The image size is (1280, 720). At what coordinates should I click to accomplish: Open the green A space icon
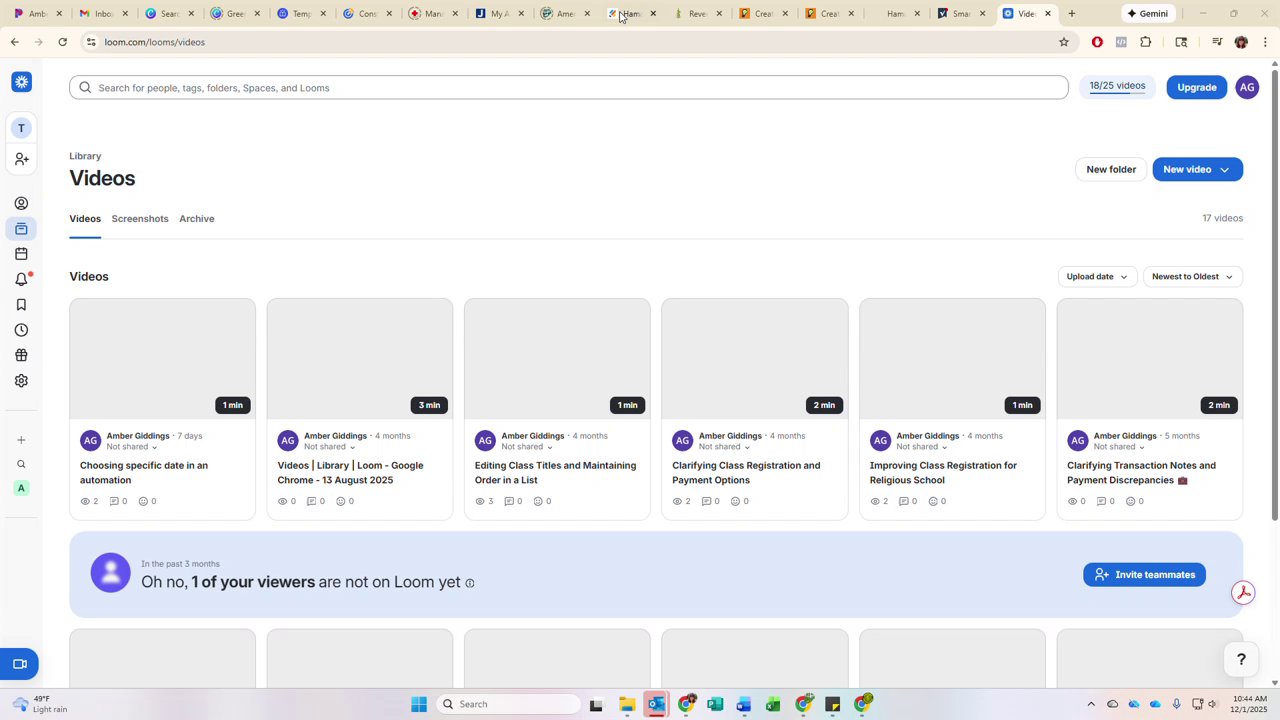(x=21, y=488)
